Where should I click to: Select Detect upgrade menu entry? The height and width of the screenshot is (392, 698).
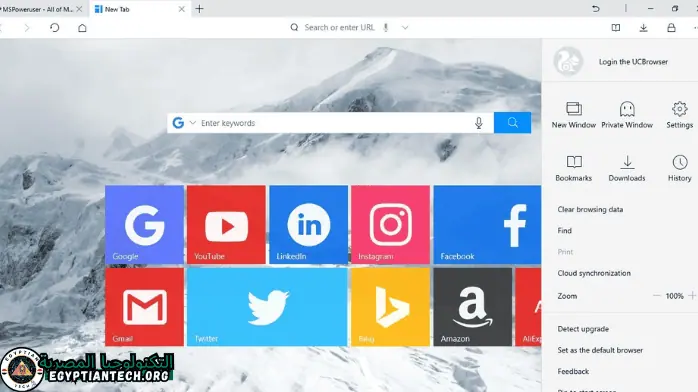tap(583, 329)
